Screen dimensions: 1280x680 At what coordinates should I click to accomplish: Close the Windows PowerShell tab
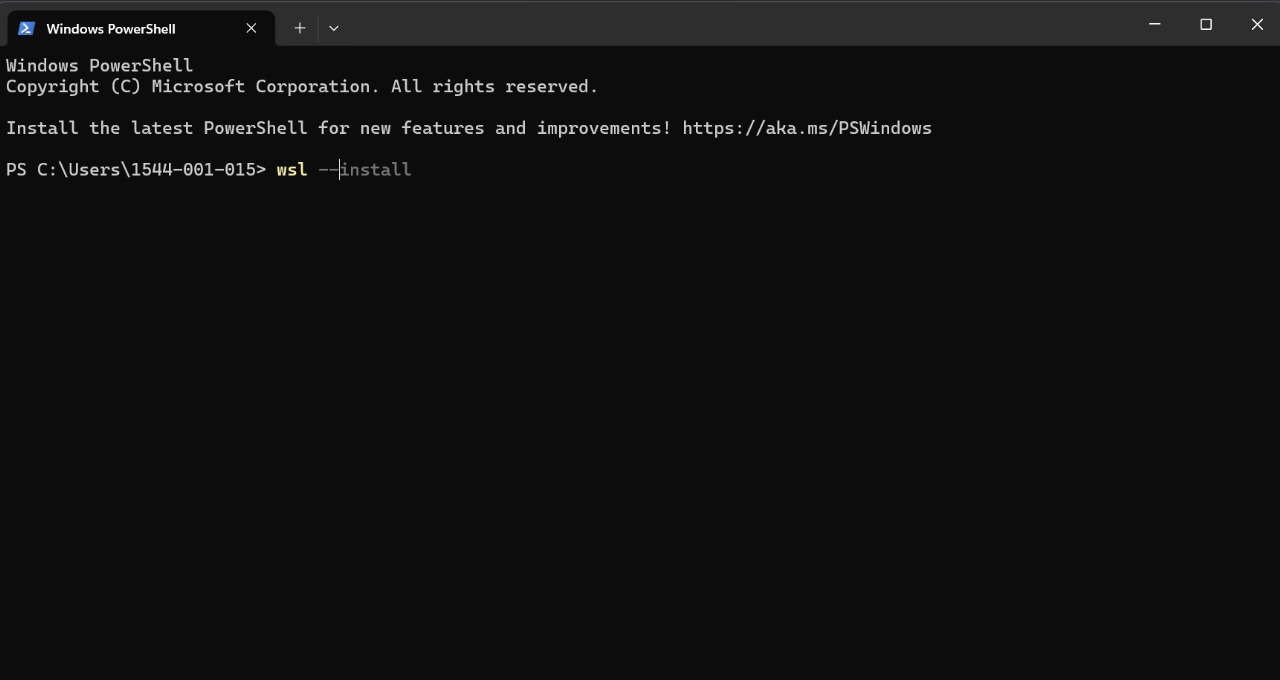coord(251,28)
